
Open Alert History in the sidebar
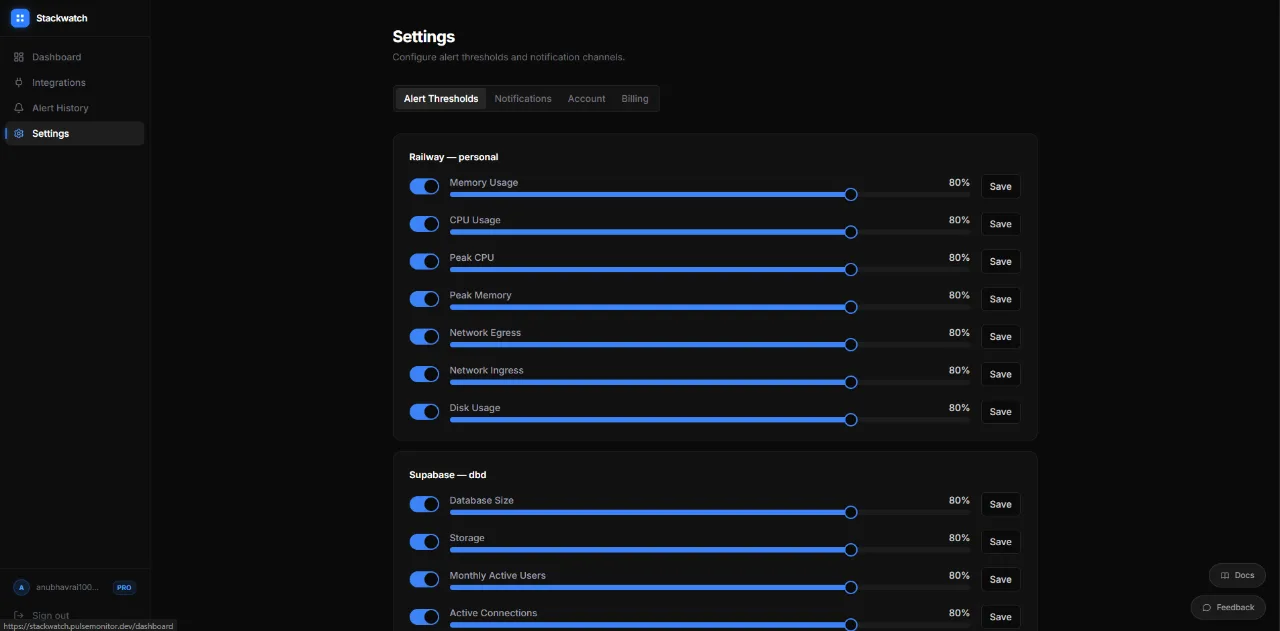coord(75,108)
